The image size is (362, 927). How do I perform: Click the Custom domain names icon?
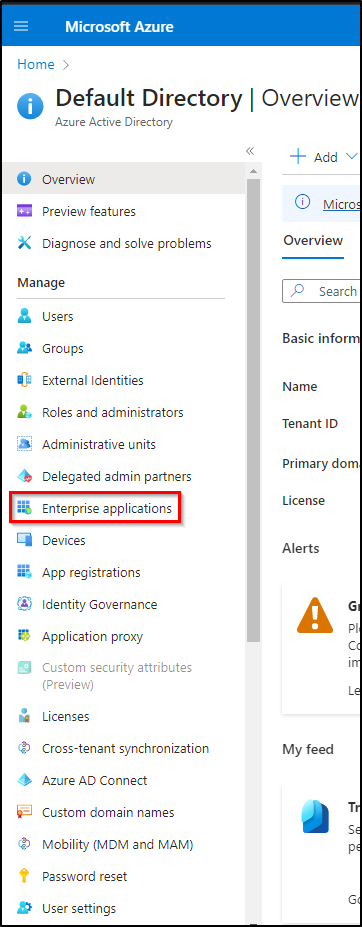pos(24,812)
